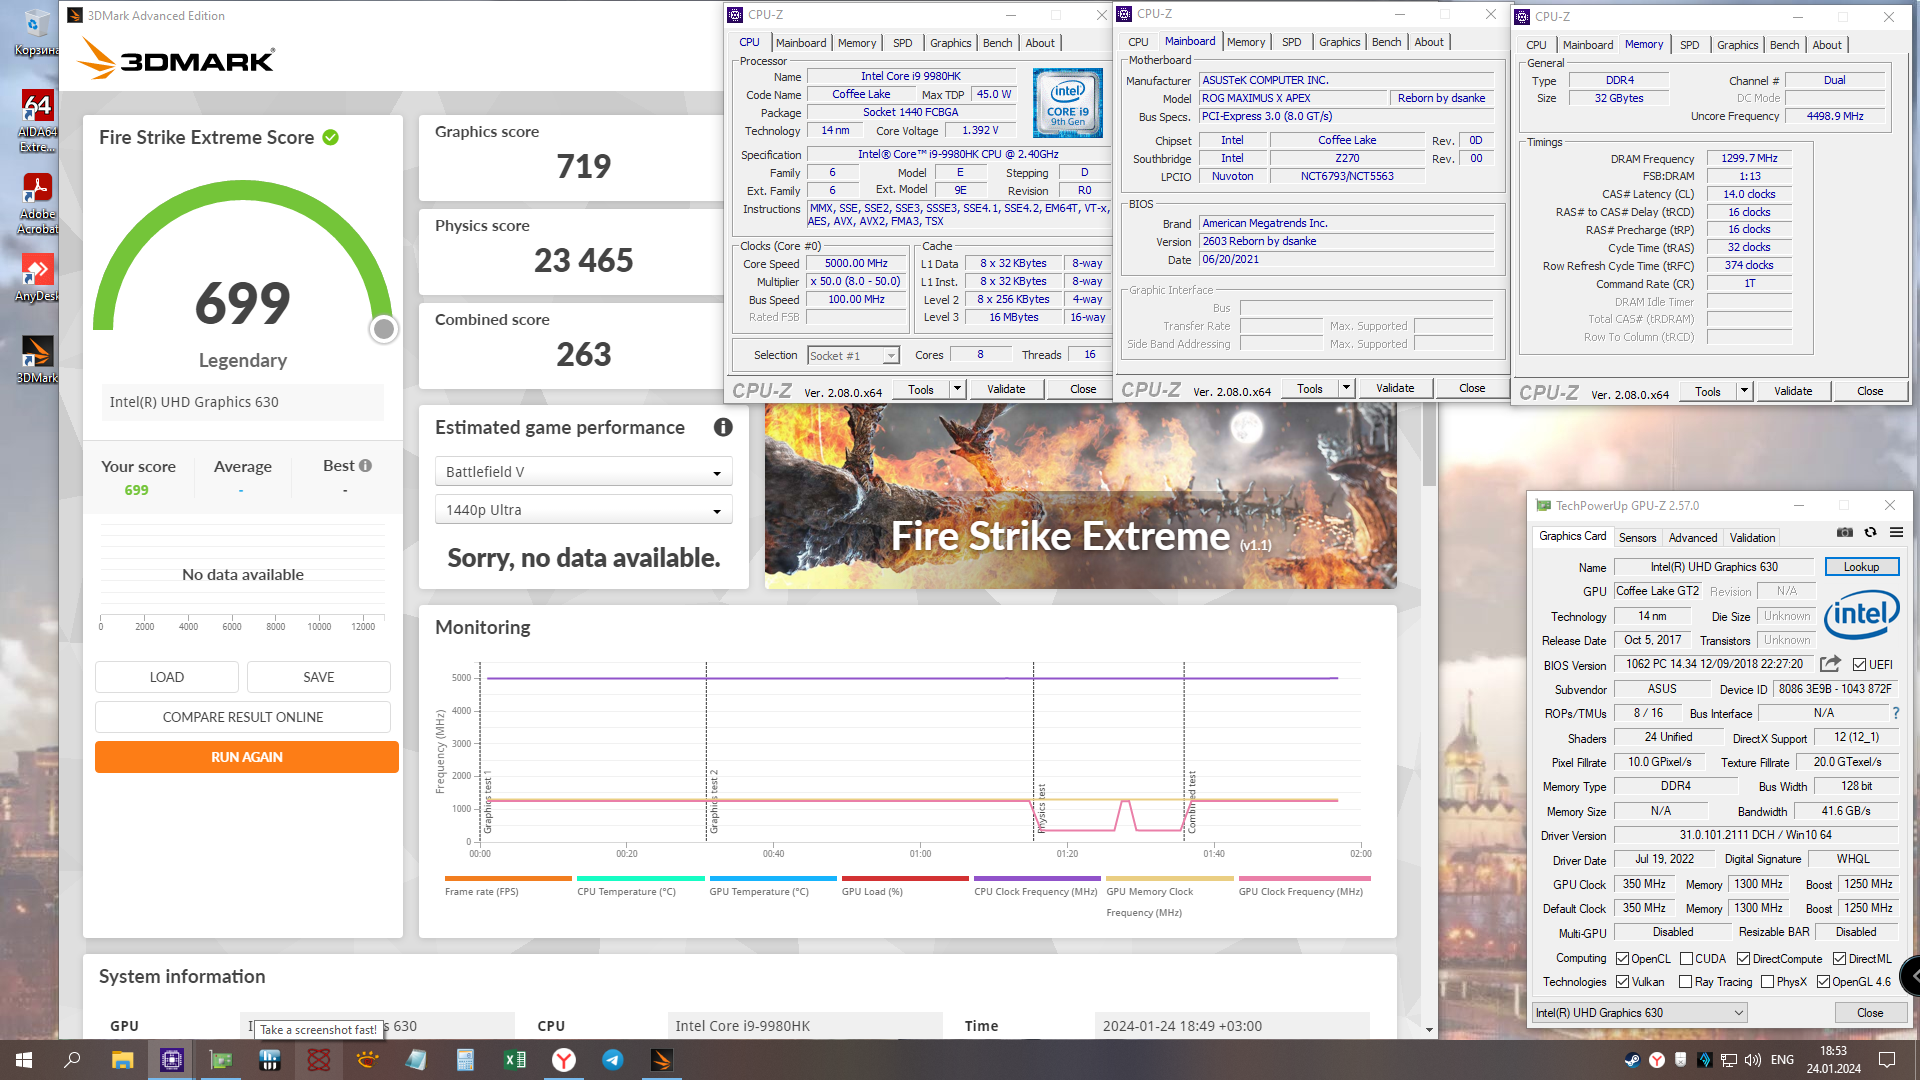Open Bench tab in CPU-Z Mainboard window

click(1386, 42)
